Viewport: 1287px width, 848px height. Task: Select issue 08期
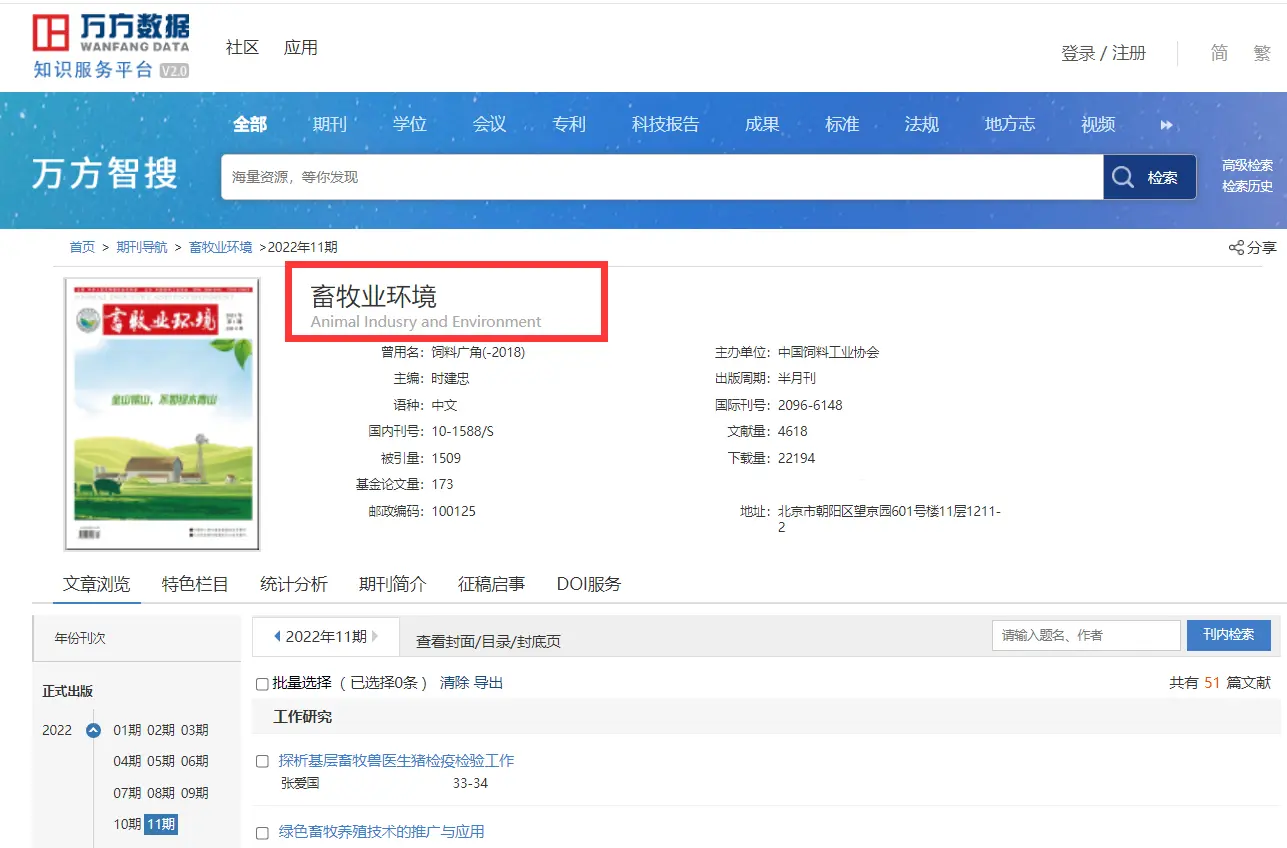coord(161,793)
